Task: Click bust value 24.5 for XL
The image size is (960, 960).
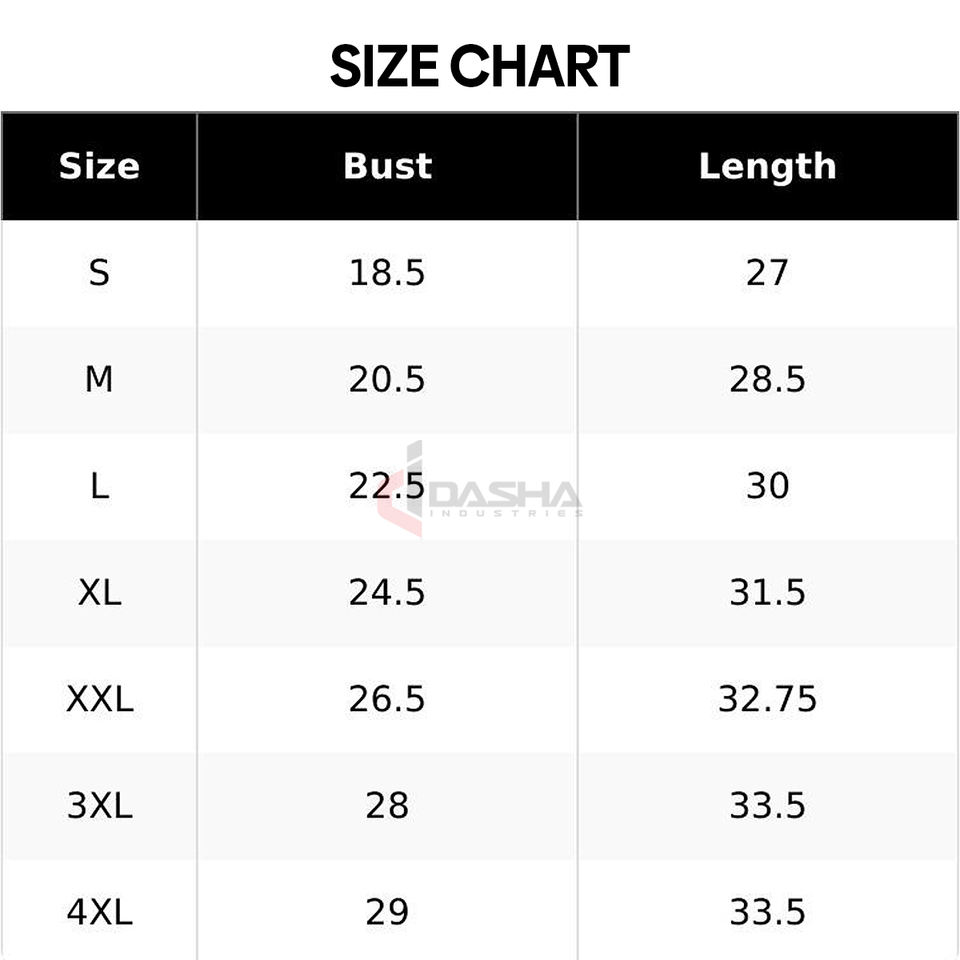Action: 387,593
